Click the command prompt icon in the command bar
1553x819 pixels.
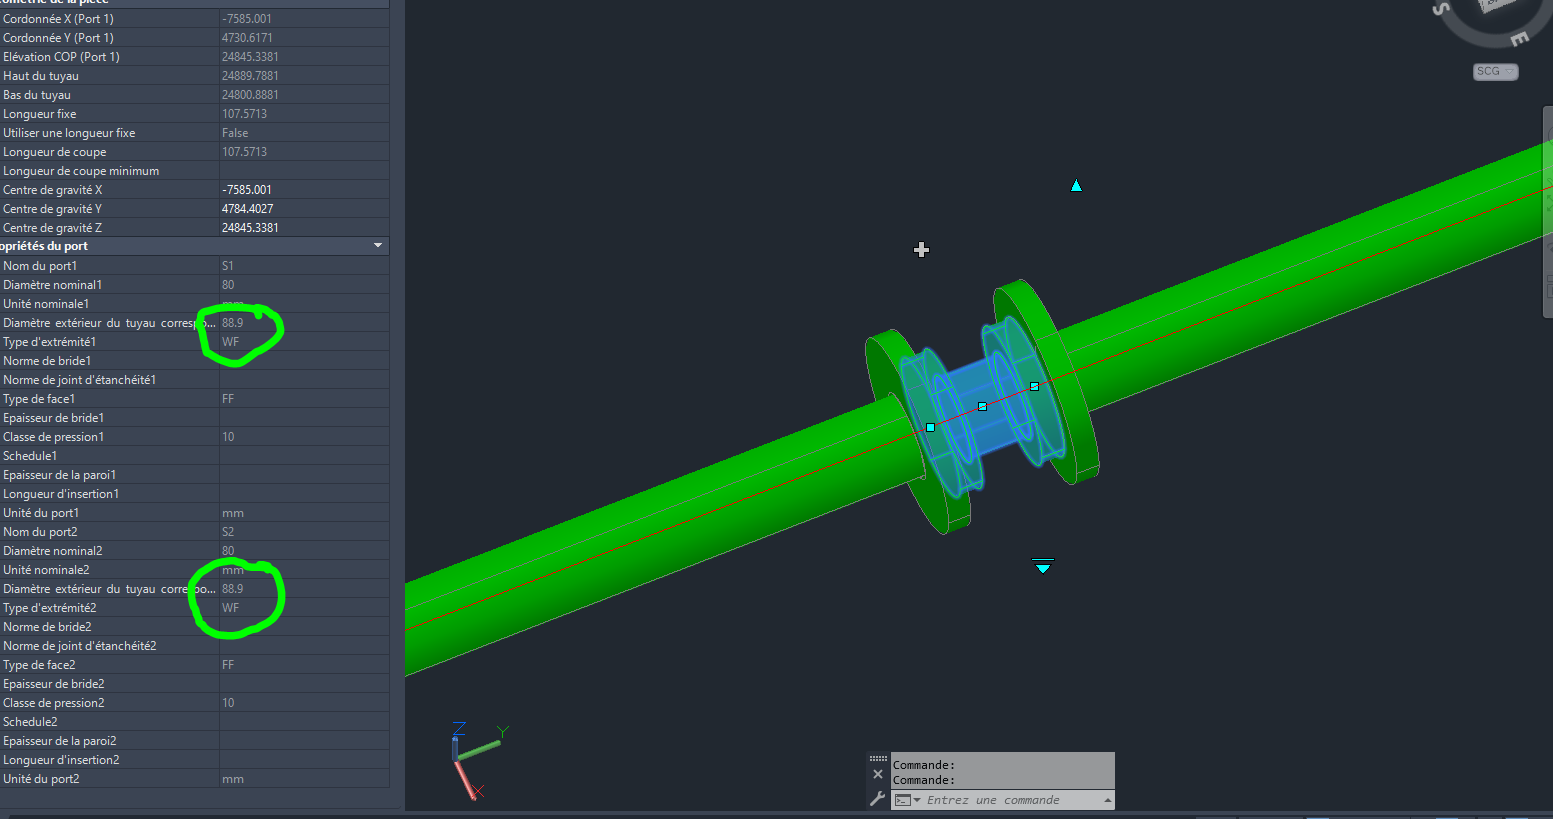pos(903,799)
